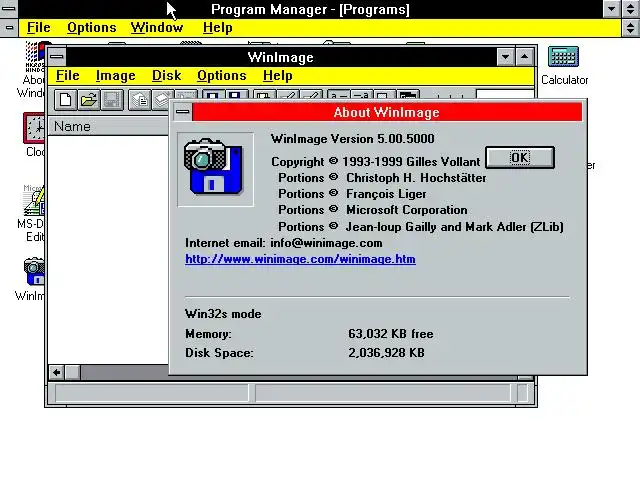This screenshot has width=640, height=480.
Task: Click the 'Gilles Vollant' copyright line
Action: (376, 162)
